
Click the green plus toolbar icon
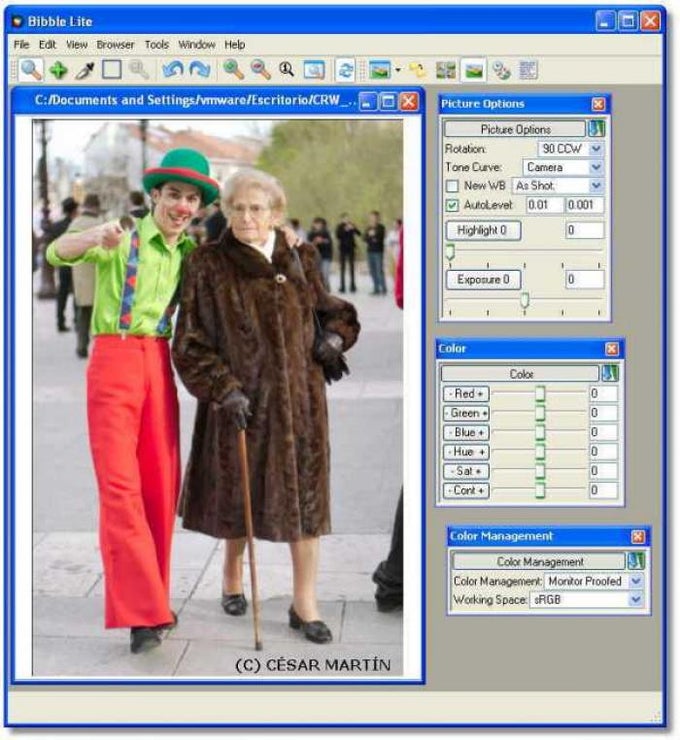[x=58, y=70]
